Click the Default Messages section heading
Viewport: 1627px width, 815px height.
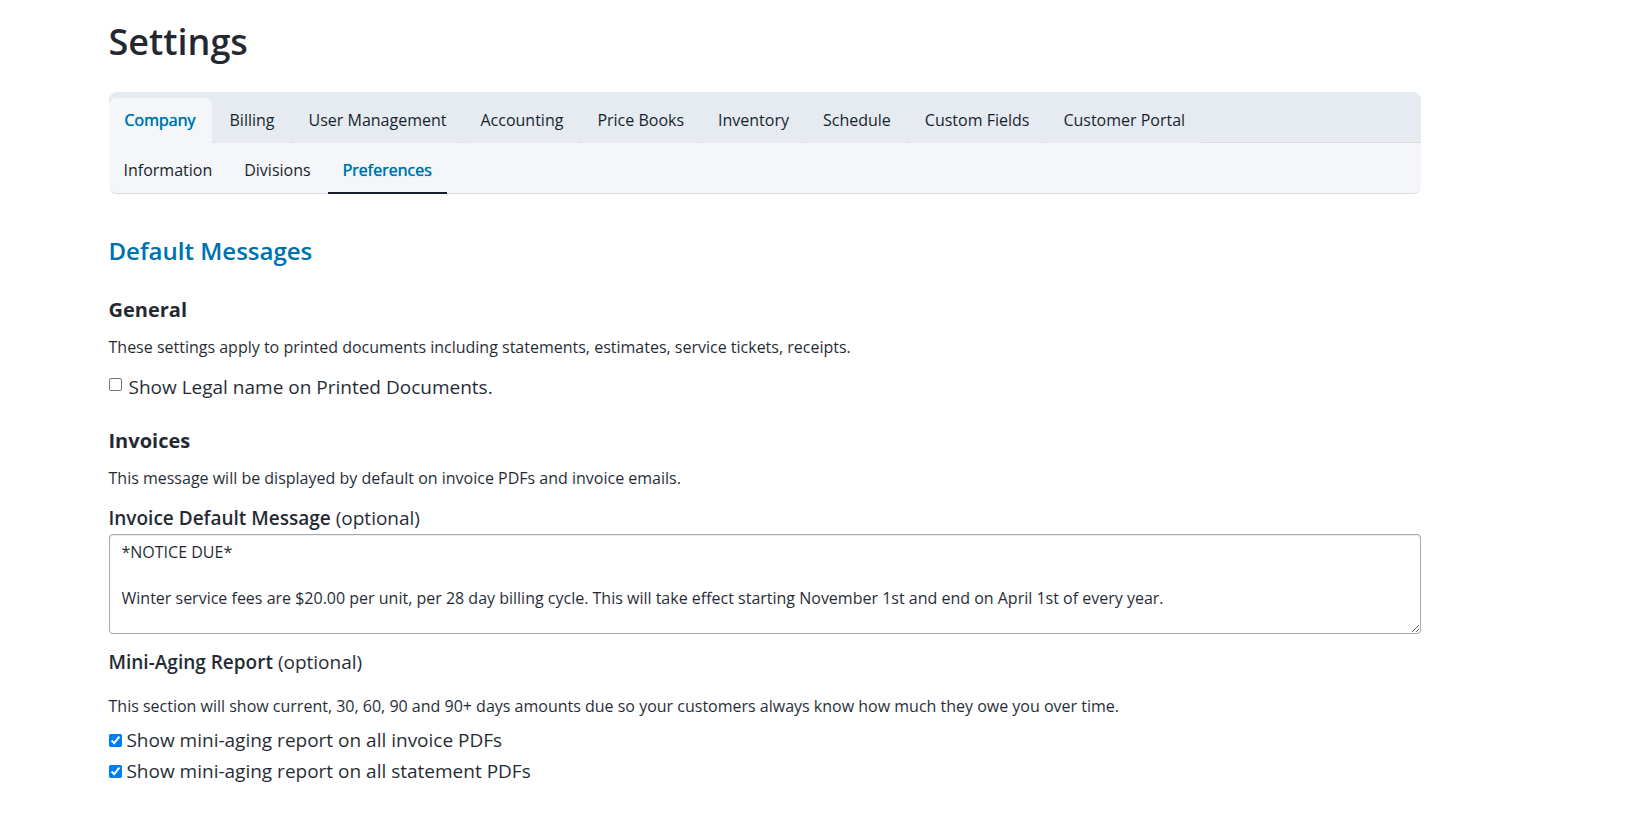click(x=210, y=252)
